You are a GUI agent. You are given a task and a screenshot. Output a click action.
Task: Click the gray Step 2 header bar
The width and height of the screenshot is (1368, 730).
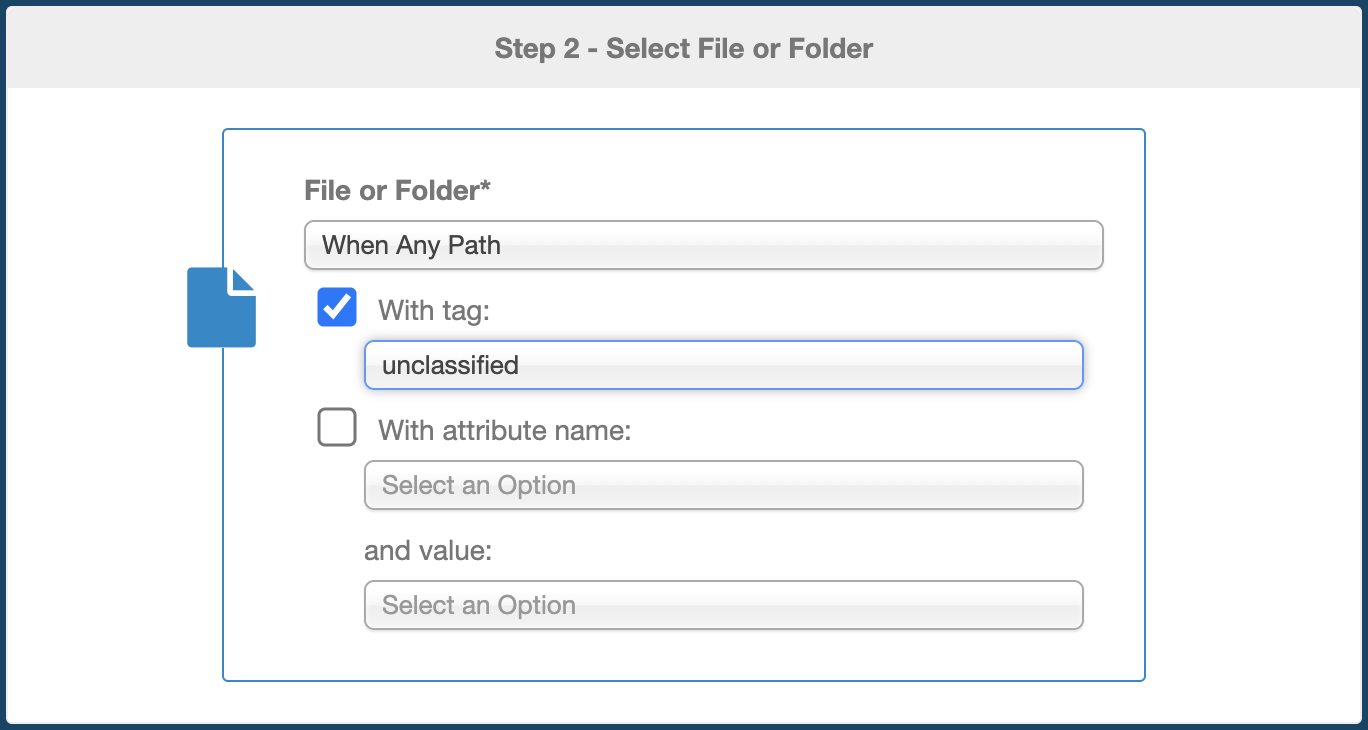click(x=684, y=48)
